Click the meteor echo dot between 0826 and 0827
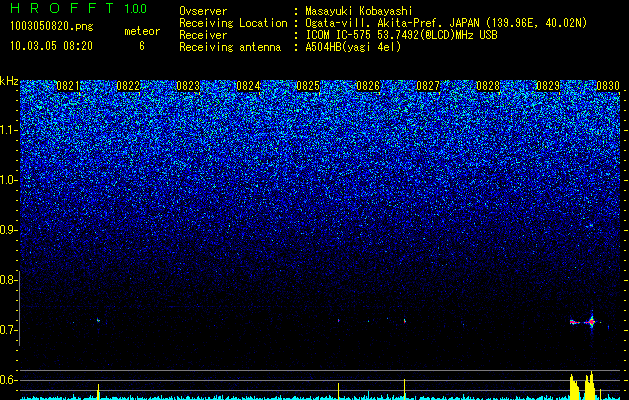 (x=405, y=321)
